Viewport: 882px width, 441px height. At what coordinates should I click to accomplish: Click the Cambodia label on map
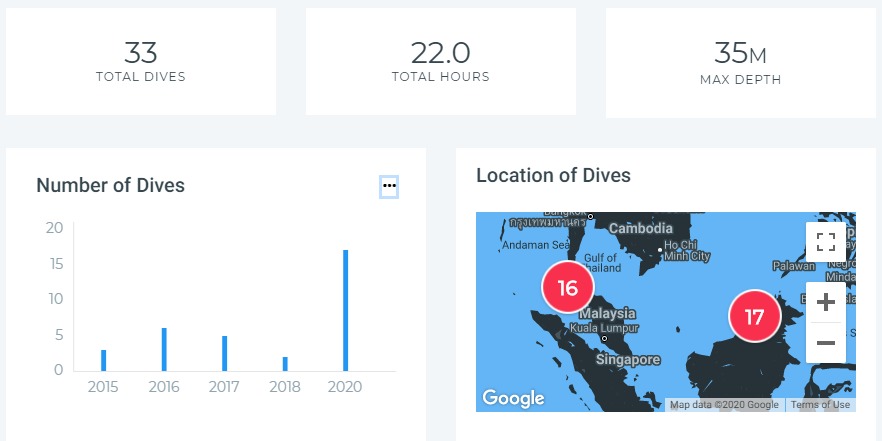[x=641, y=228]
